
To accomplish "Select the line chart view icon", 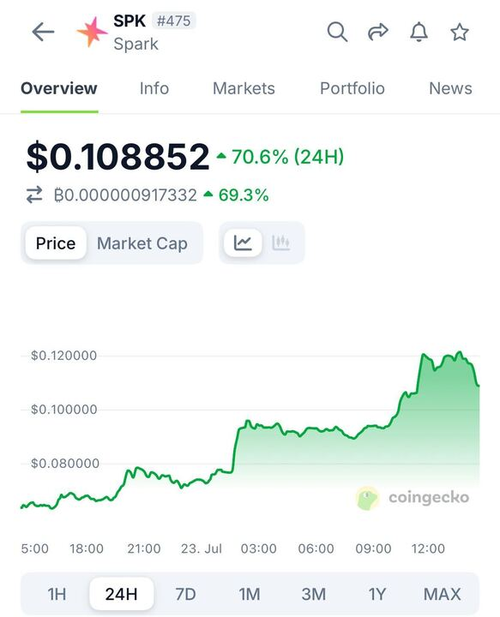I will [x=243, y=243].
